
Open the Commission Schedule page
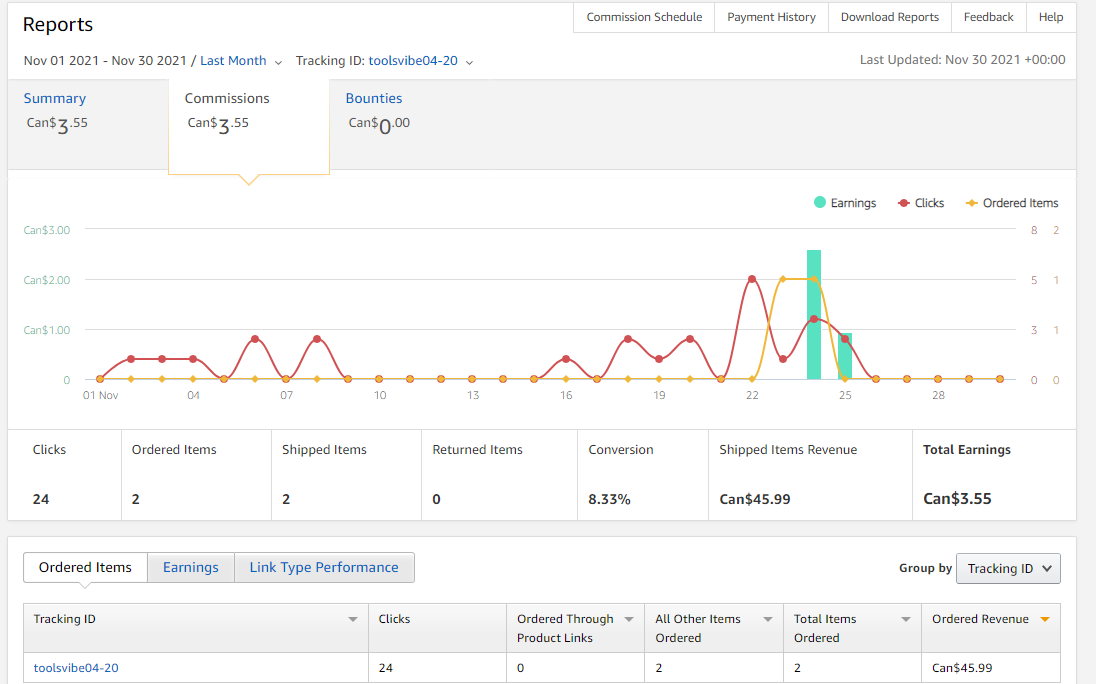point(644,17)
